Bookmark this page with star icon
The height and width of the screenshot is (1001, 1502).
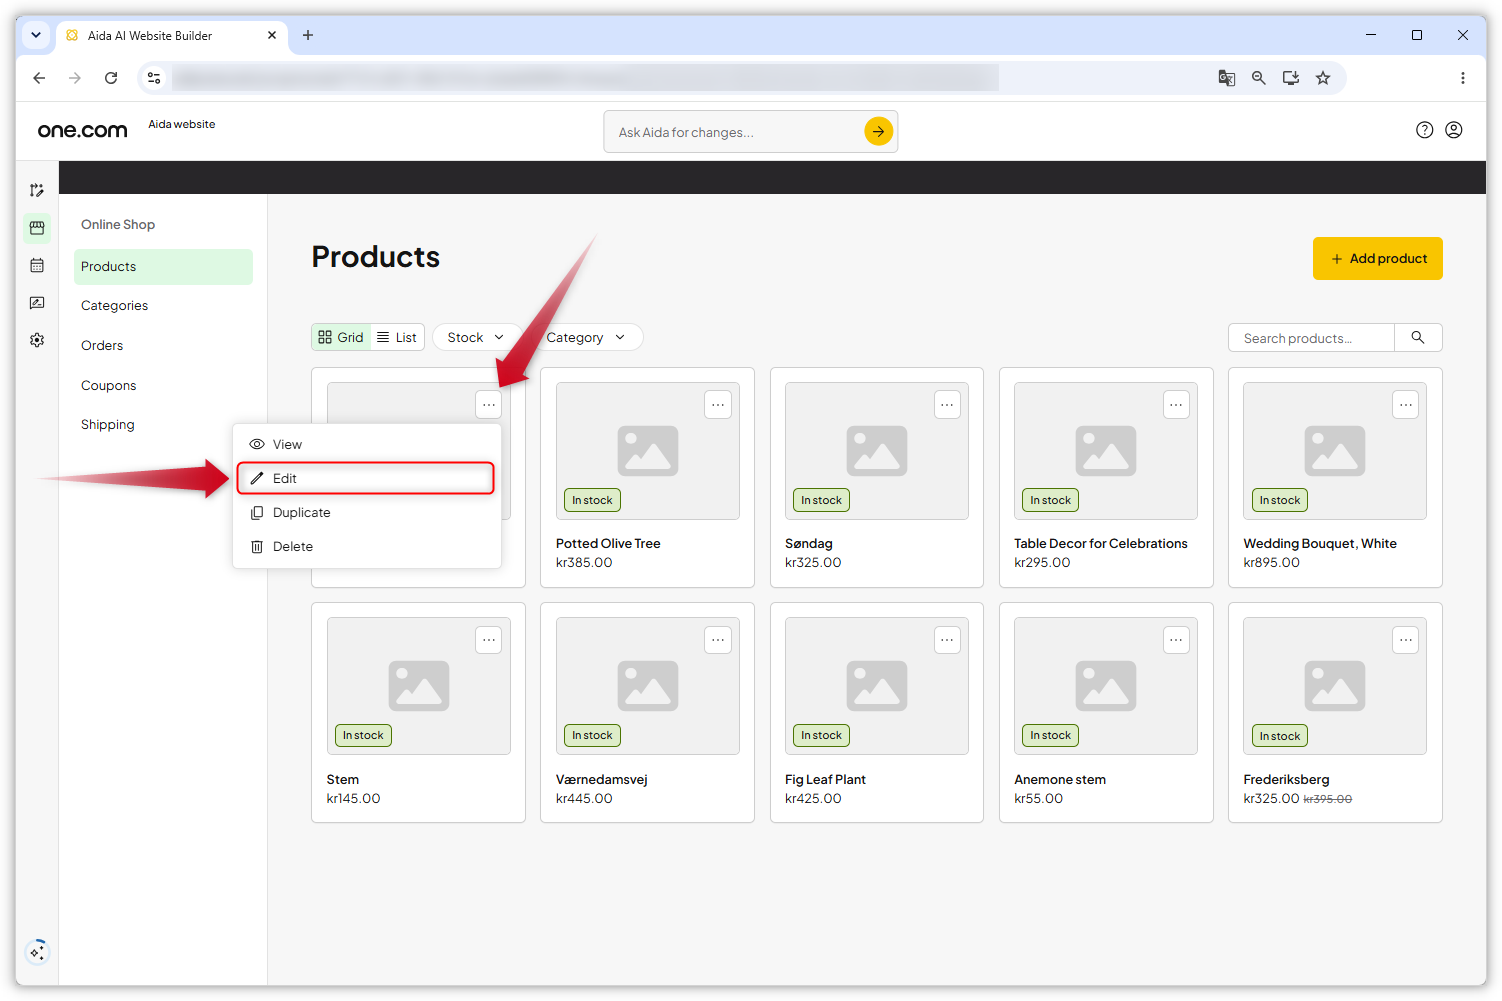click(1323, 78)
